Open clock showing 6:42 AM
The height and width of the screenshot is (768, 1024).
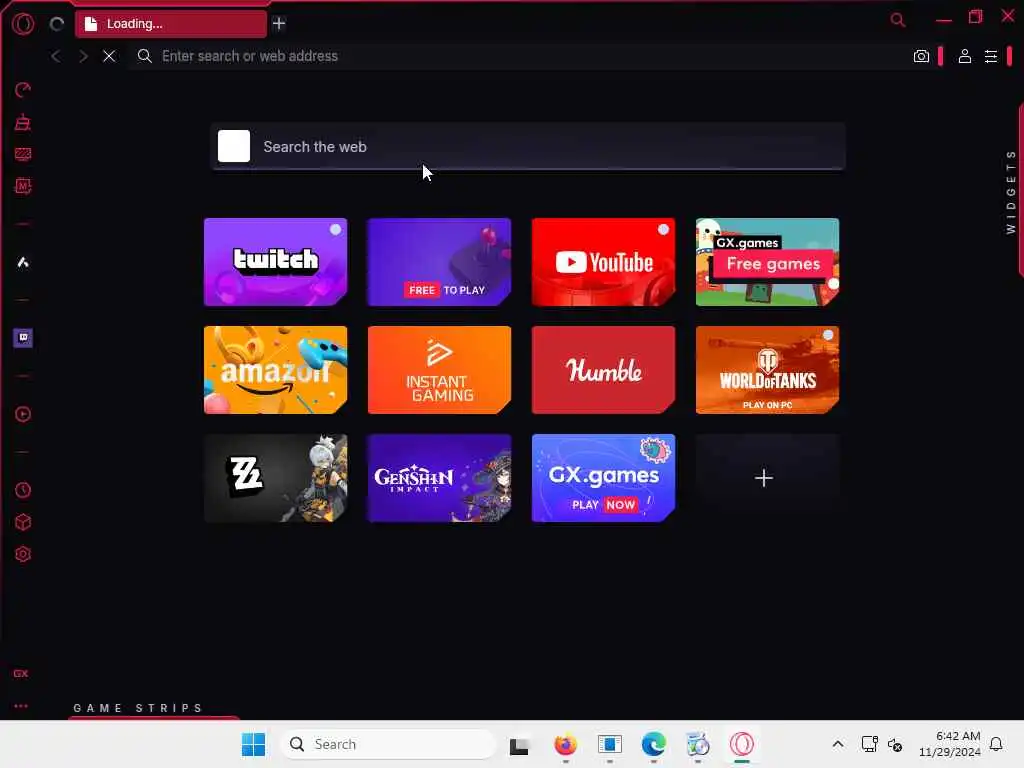click(950, 744)
